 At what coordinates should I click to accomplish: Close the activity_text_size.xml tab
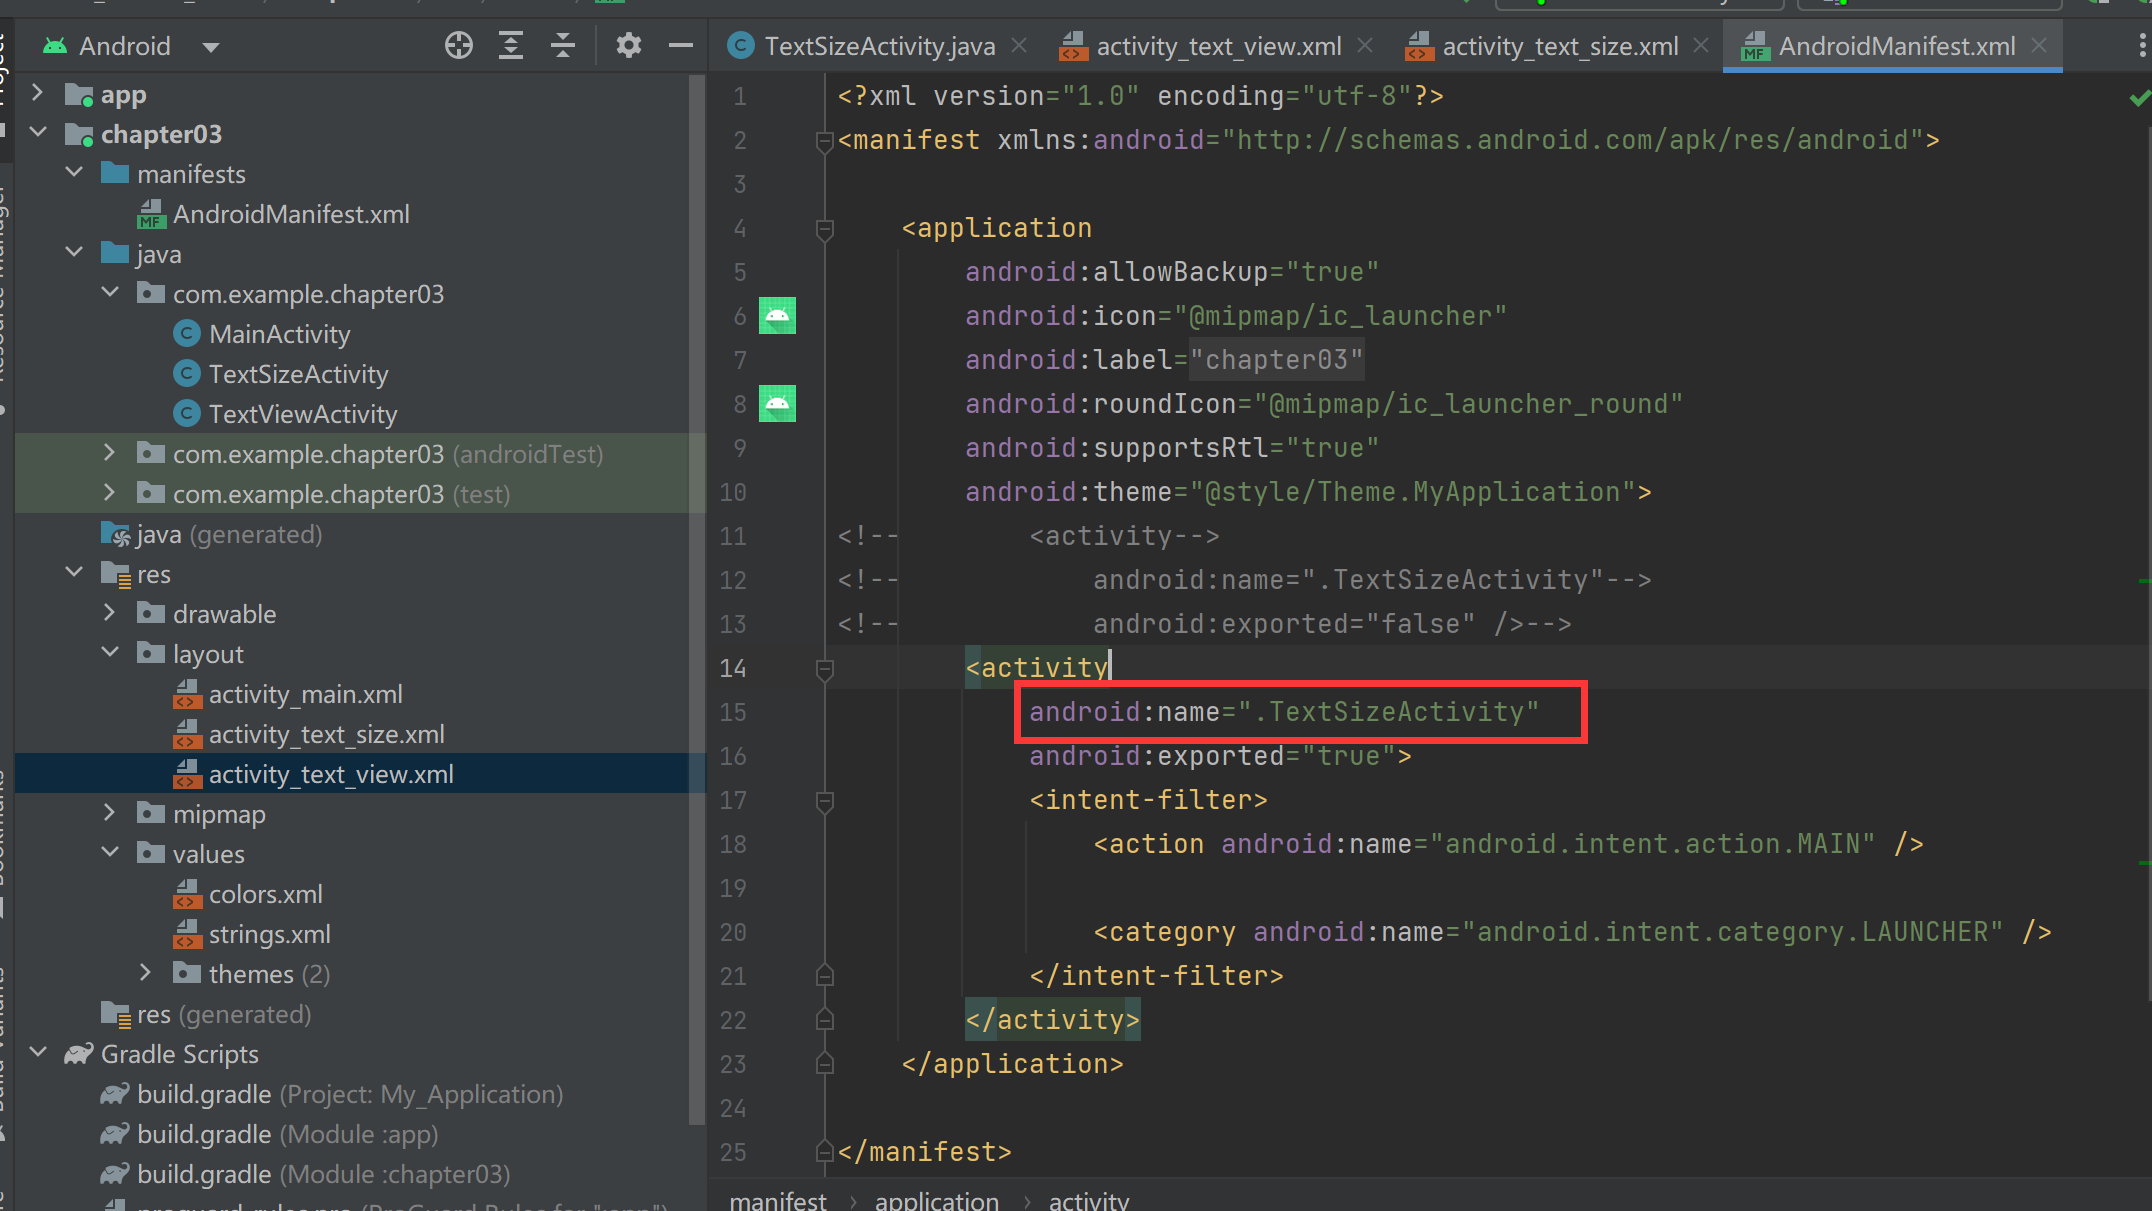pyautogui.click(x=1701, y=46)
